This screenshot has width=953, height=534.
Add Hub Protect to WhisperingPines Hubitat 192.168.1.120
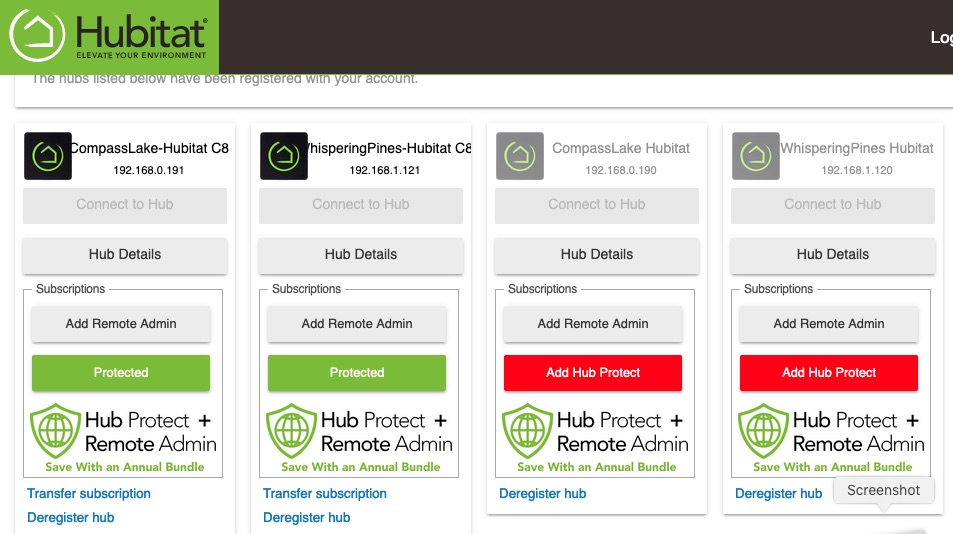(828, 373)
